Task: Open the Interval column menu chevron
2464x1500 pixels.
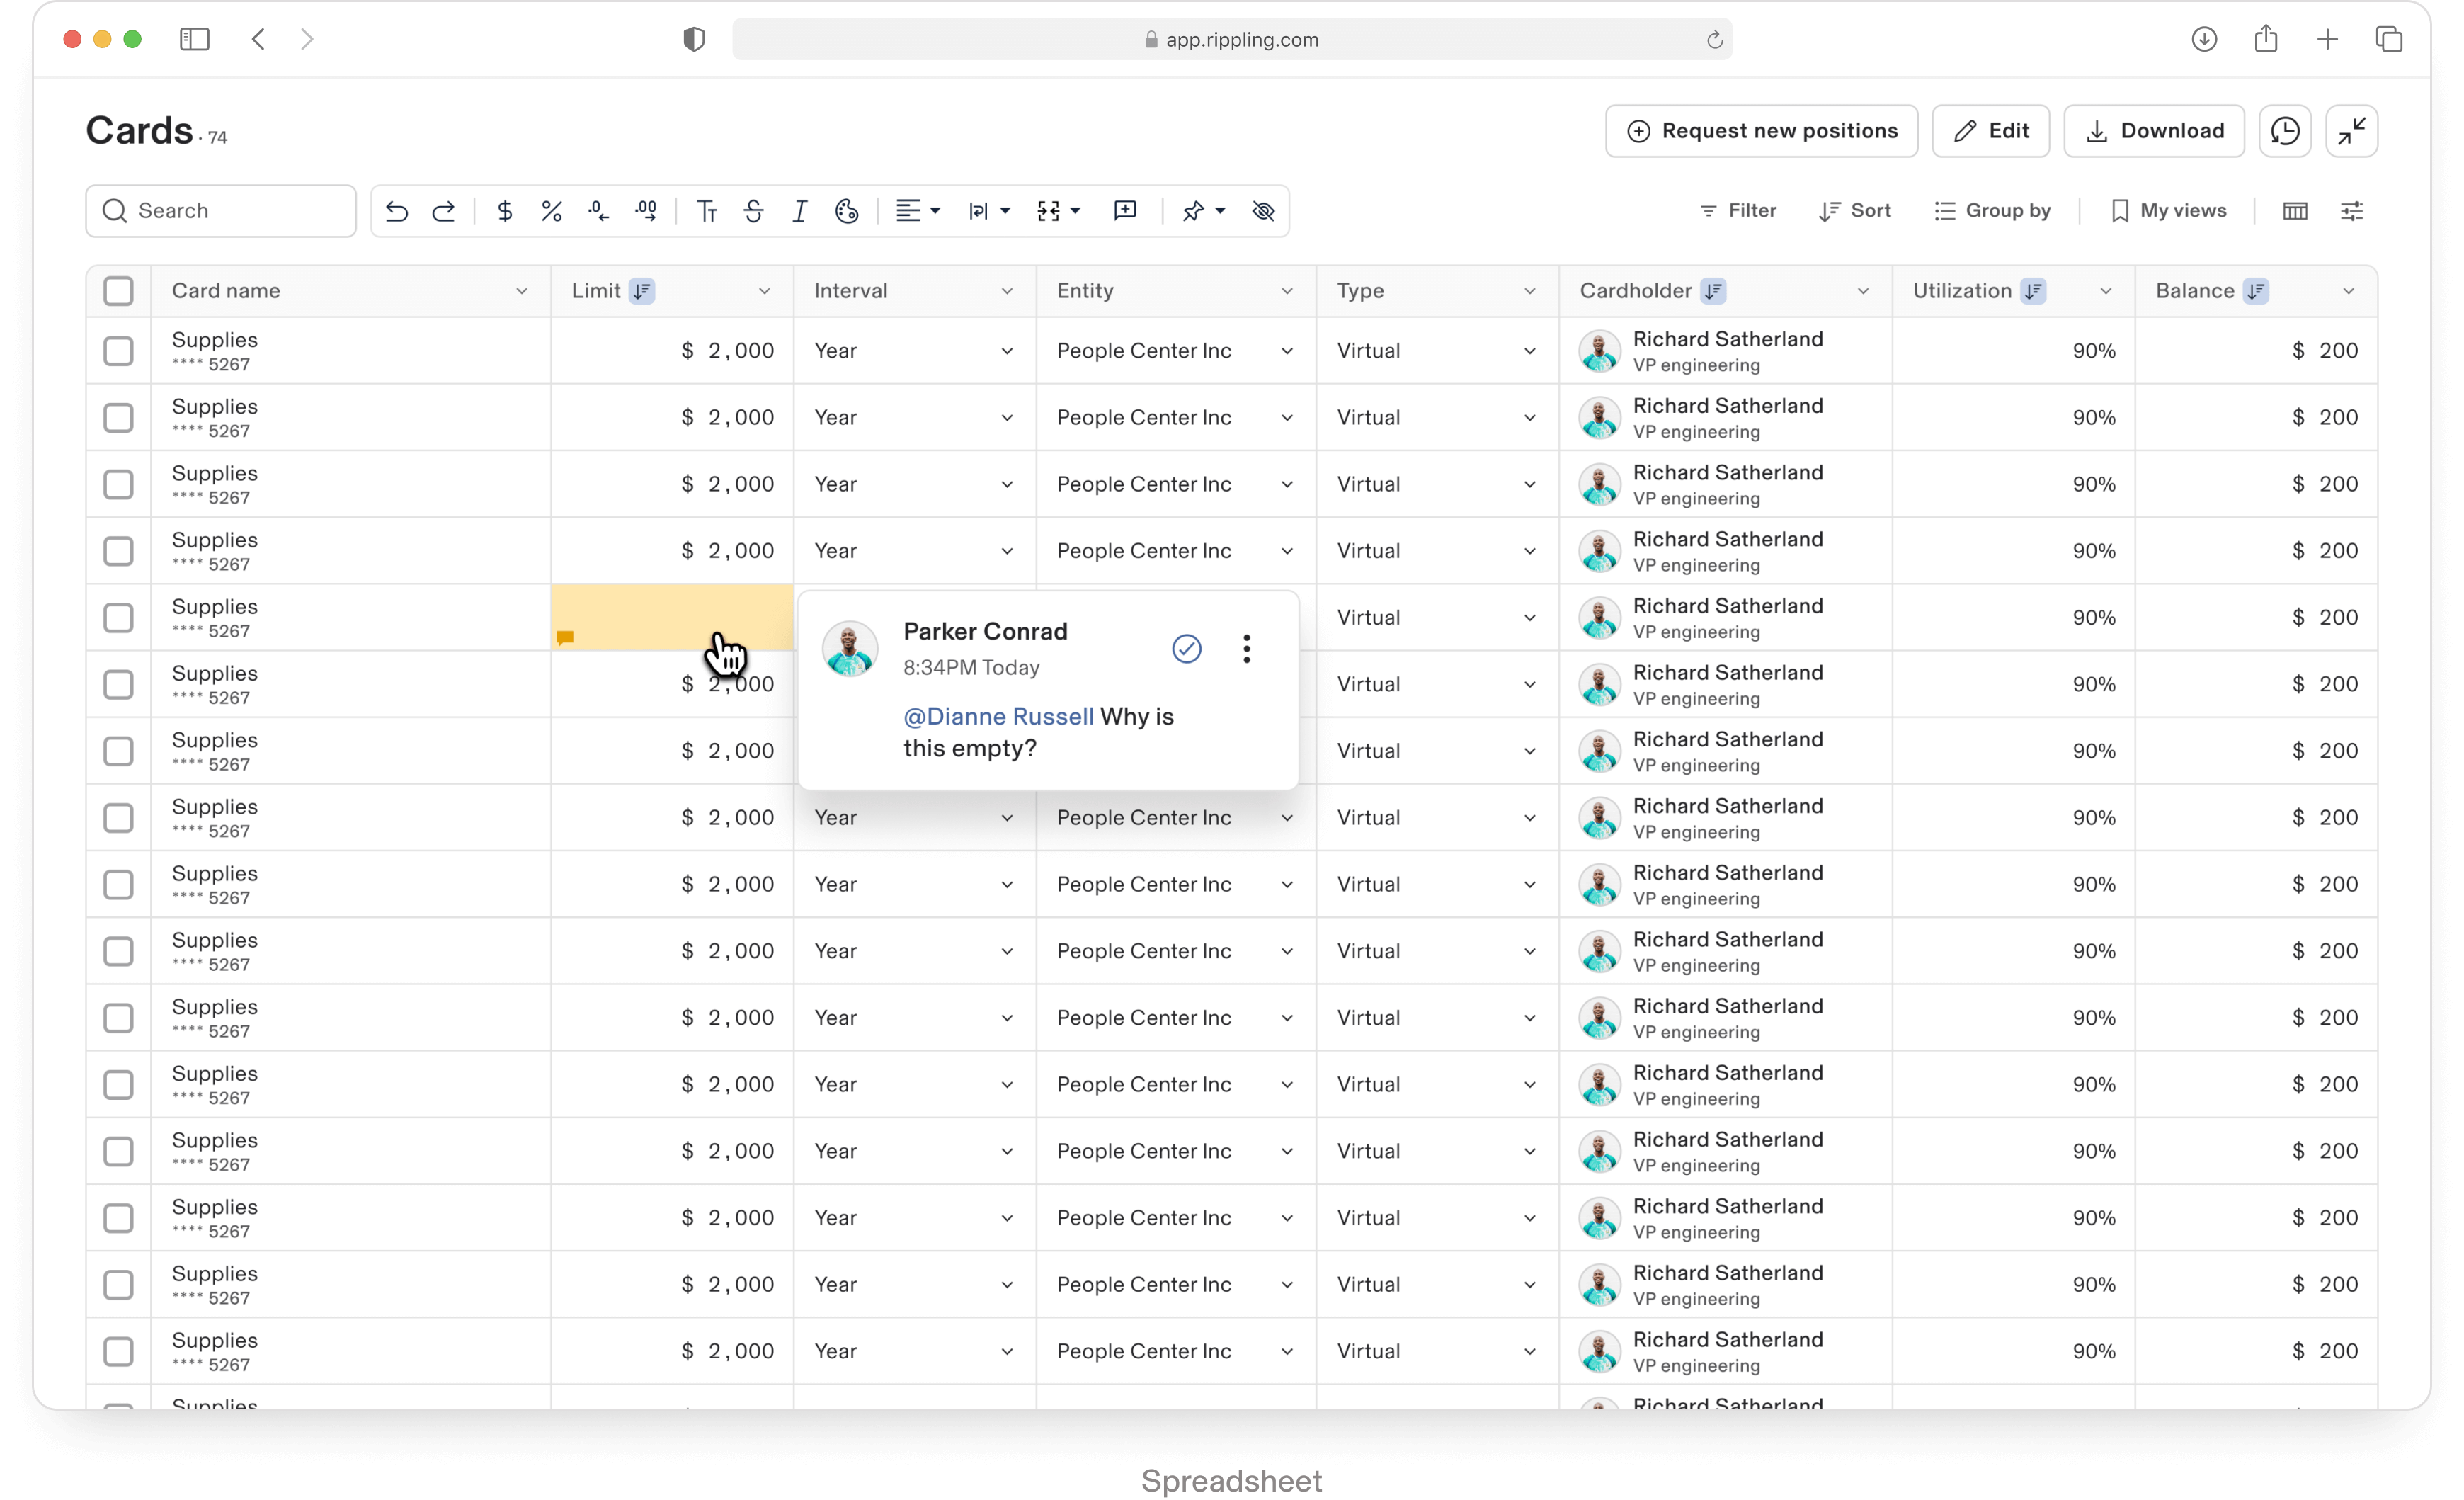Action: [1007, 291]
